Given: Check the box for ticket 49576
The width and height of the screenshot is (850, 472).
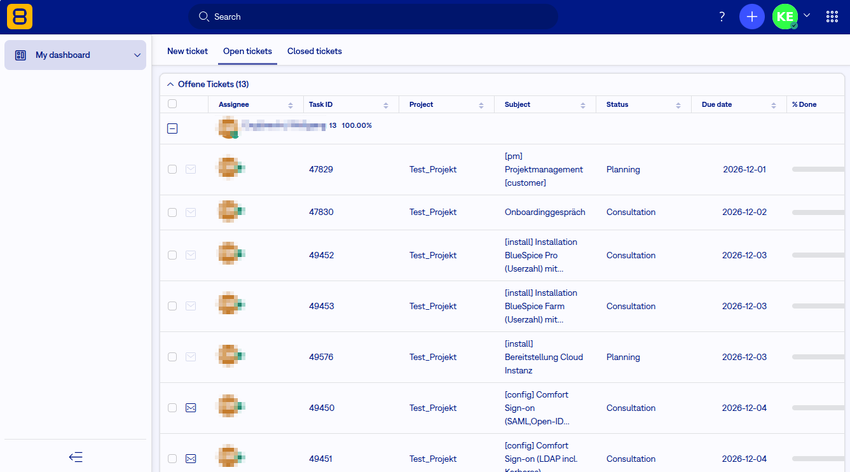Looking at the screenshot, I should click(x=172, y=357).
